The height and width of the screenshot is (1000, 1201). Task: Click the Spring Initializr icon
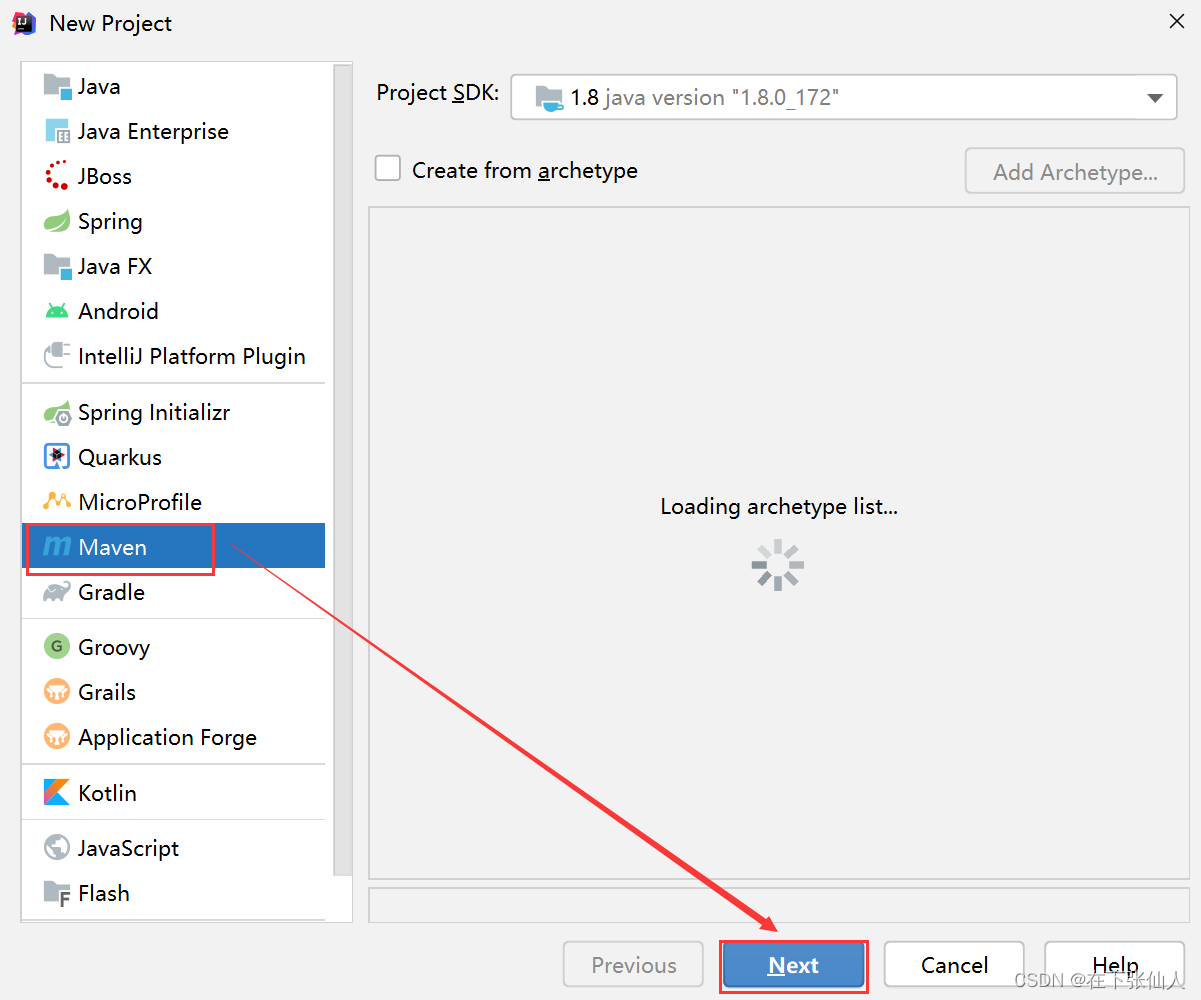(57, 412)
